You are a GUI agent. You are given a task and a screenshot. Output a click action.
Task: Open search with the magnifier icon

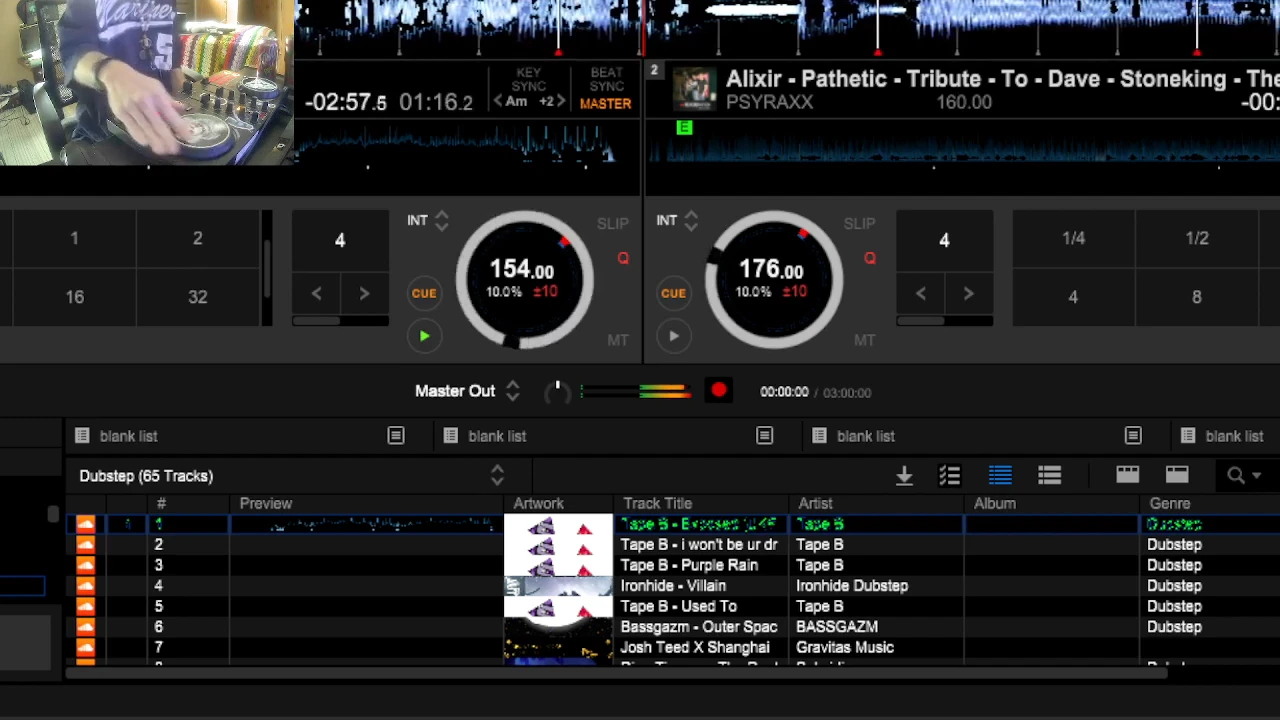tap(1237, 475)
